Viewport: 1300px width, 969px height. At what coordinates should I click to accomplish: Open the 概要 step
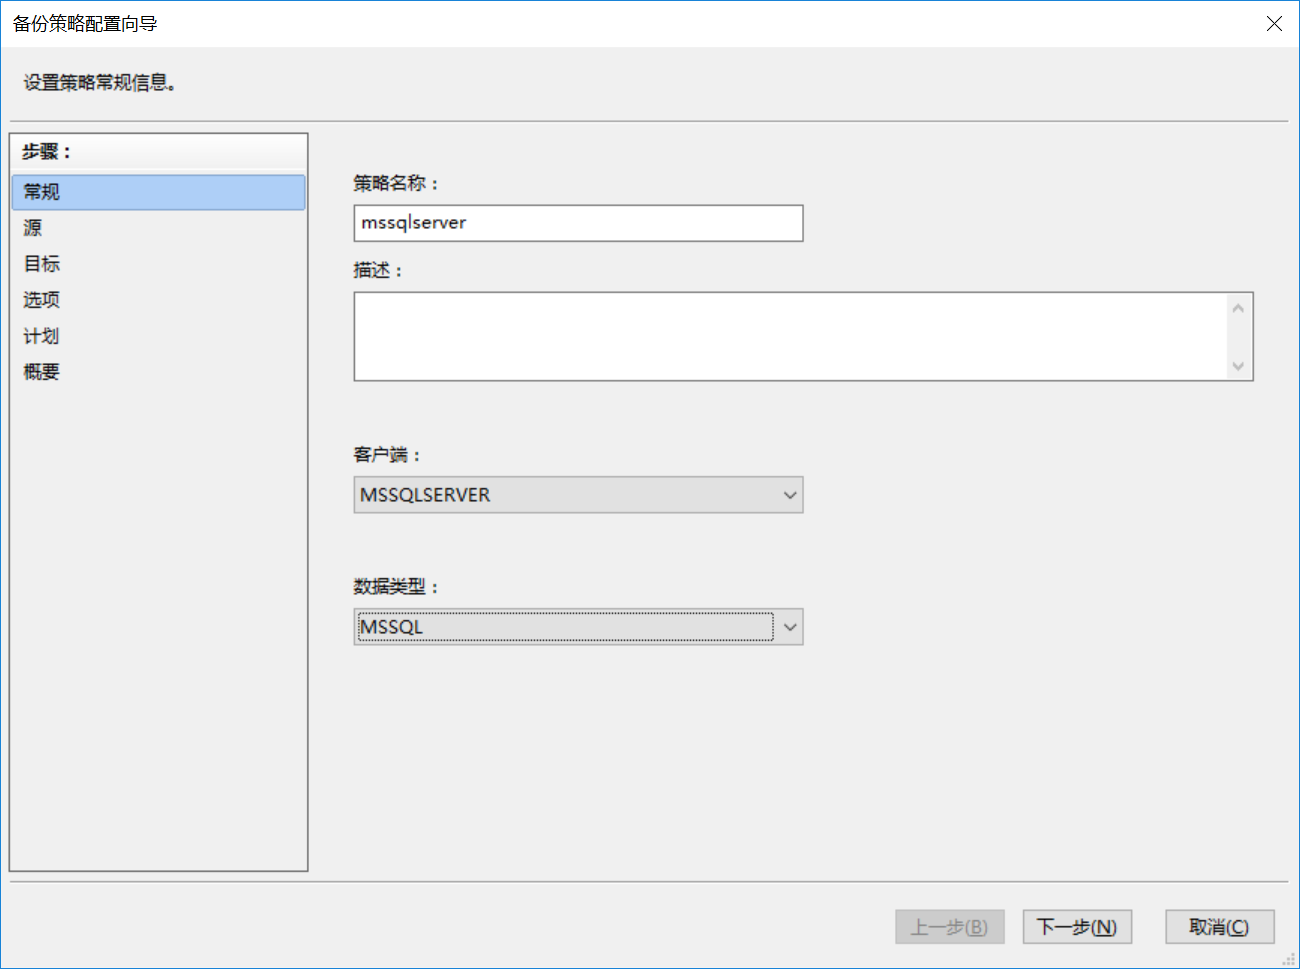[42, 372]
